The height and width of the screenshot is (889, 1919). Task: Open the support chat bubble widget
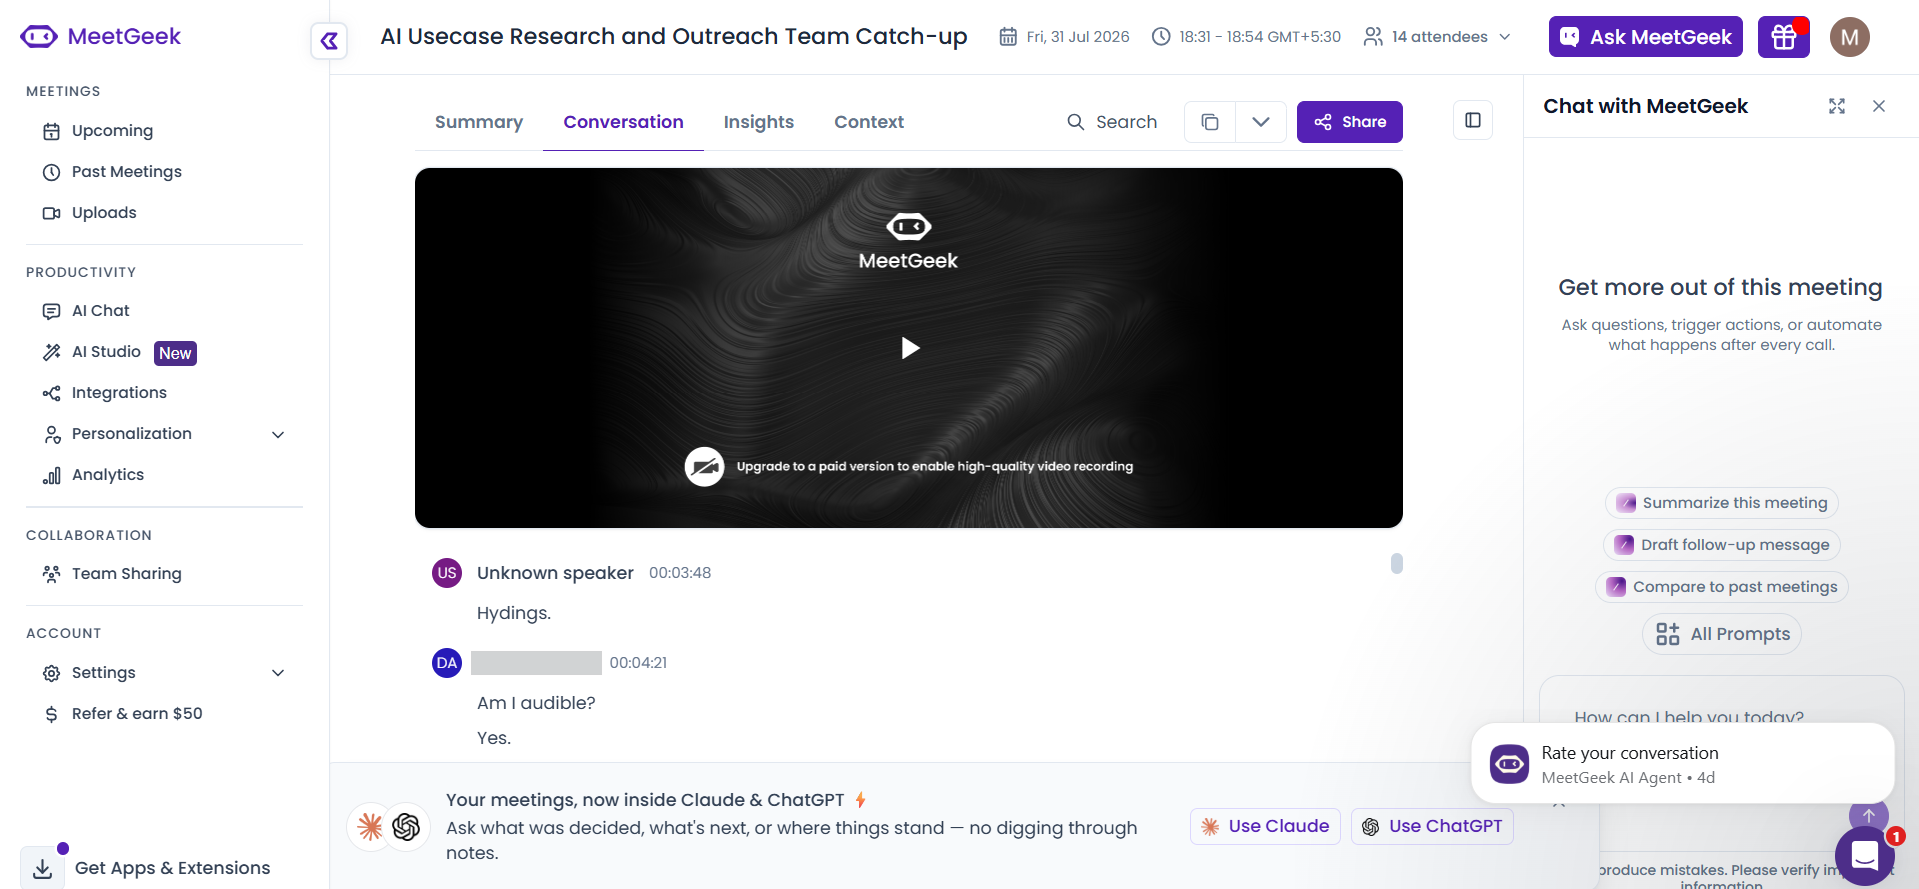coord(1865,856)
